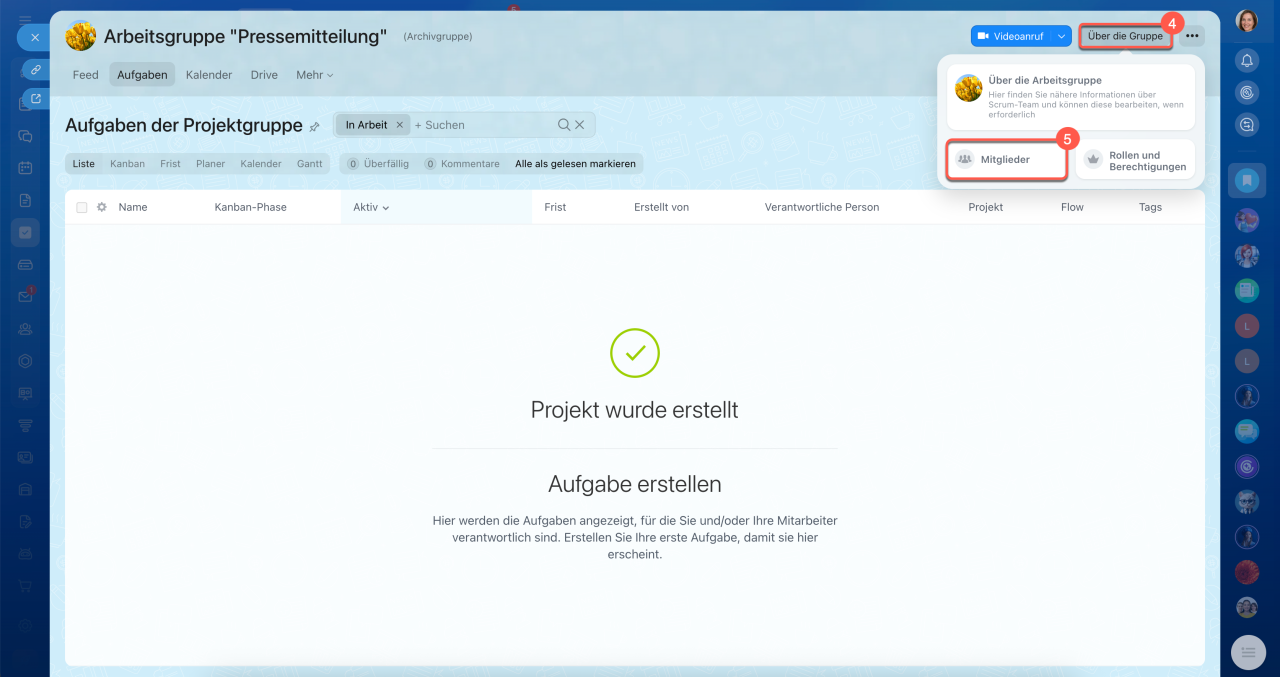
Task: Open table settings gear icon
Action: point(101,207)
